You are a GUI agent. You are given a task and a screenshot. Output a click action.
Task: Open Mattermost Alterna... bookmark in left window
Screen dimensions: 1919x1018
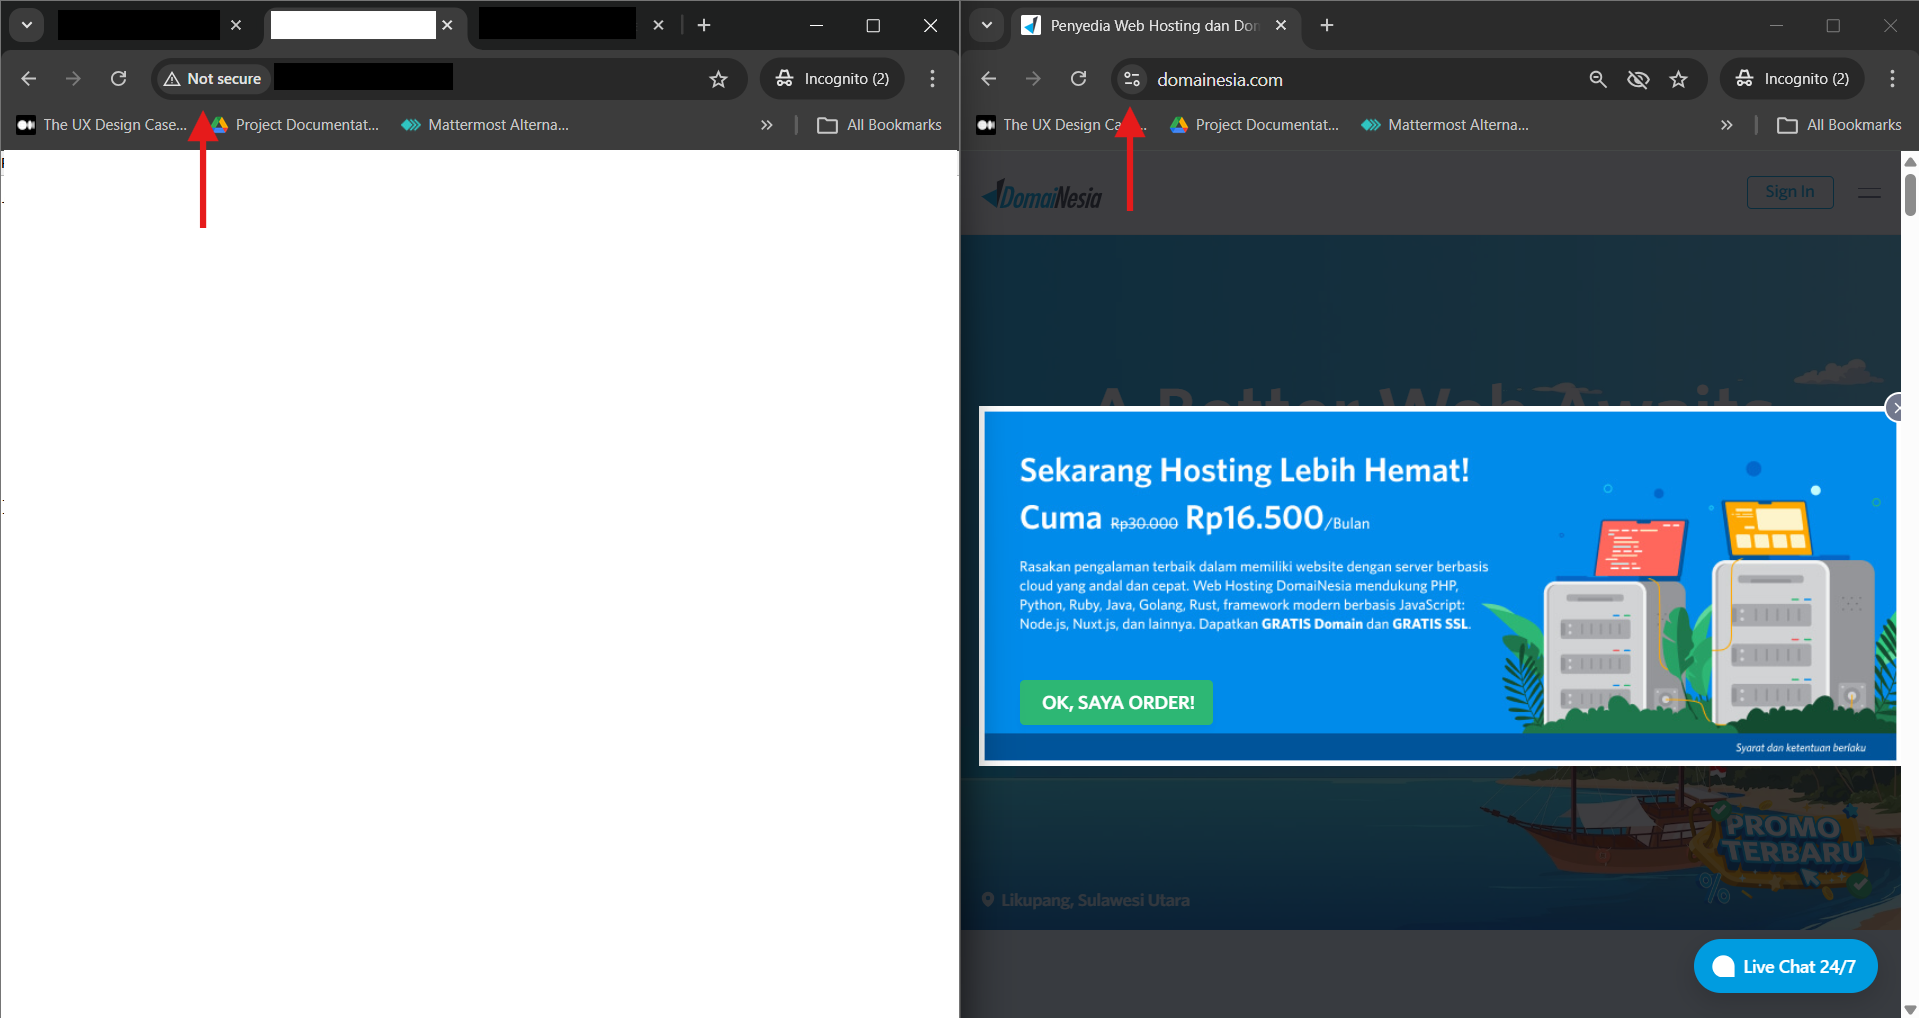click(485, 125)
